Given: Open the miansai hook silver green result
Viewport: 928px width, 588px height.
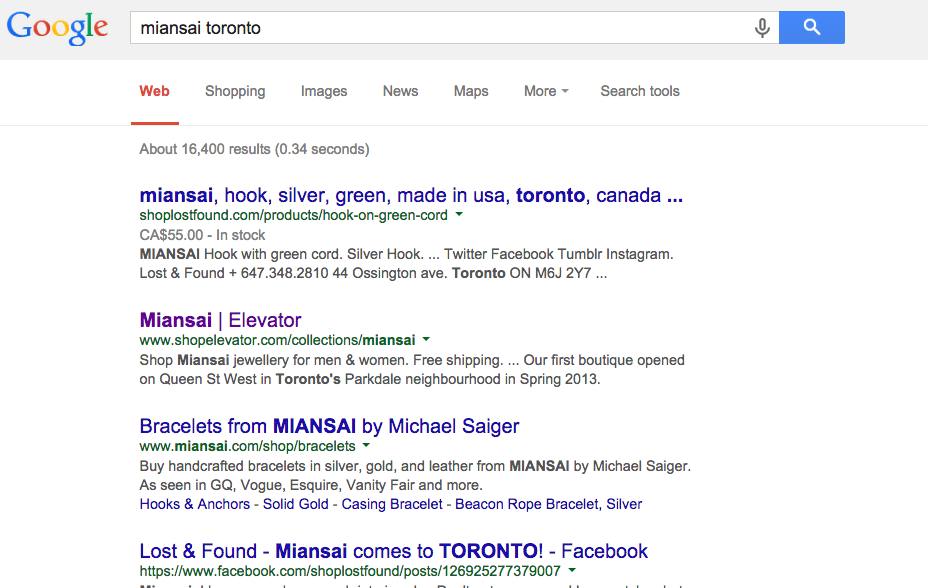Looking at the screenshot, I should (x=411, y=195).
